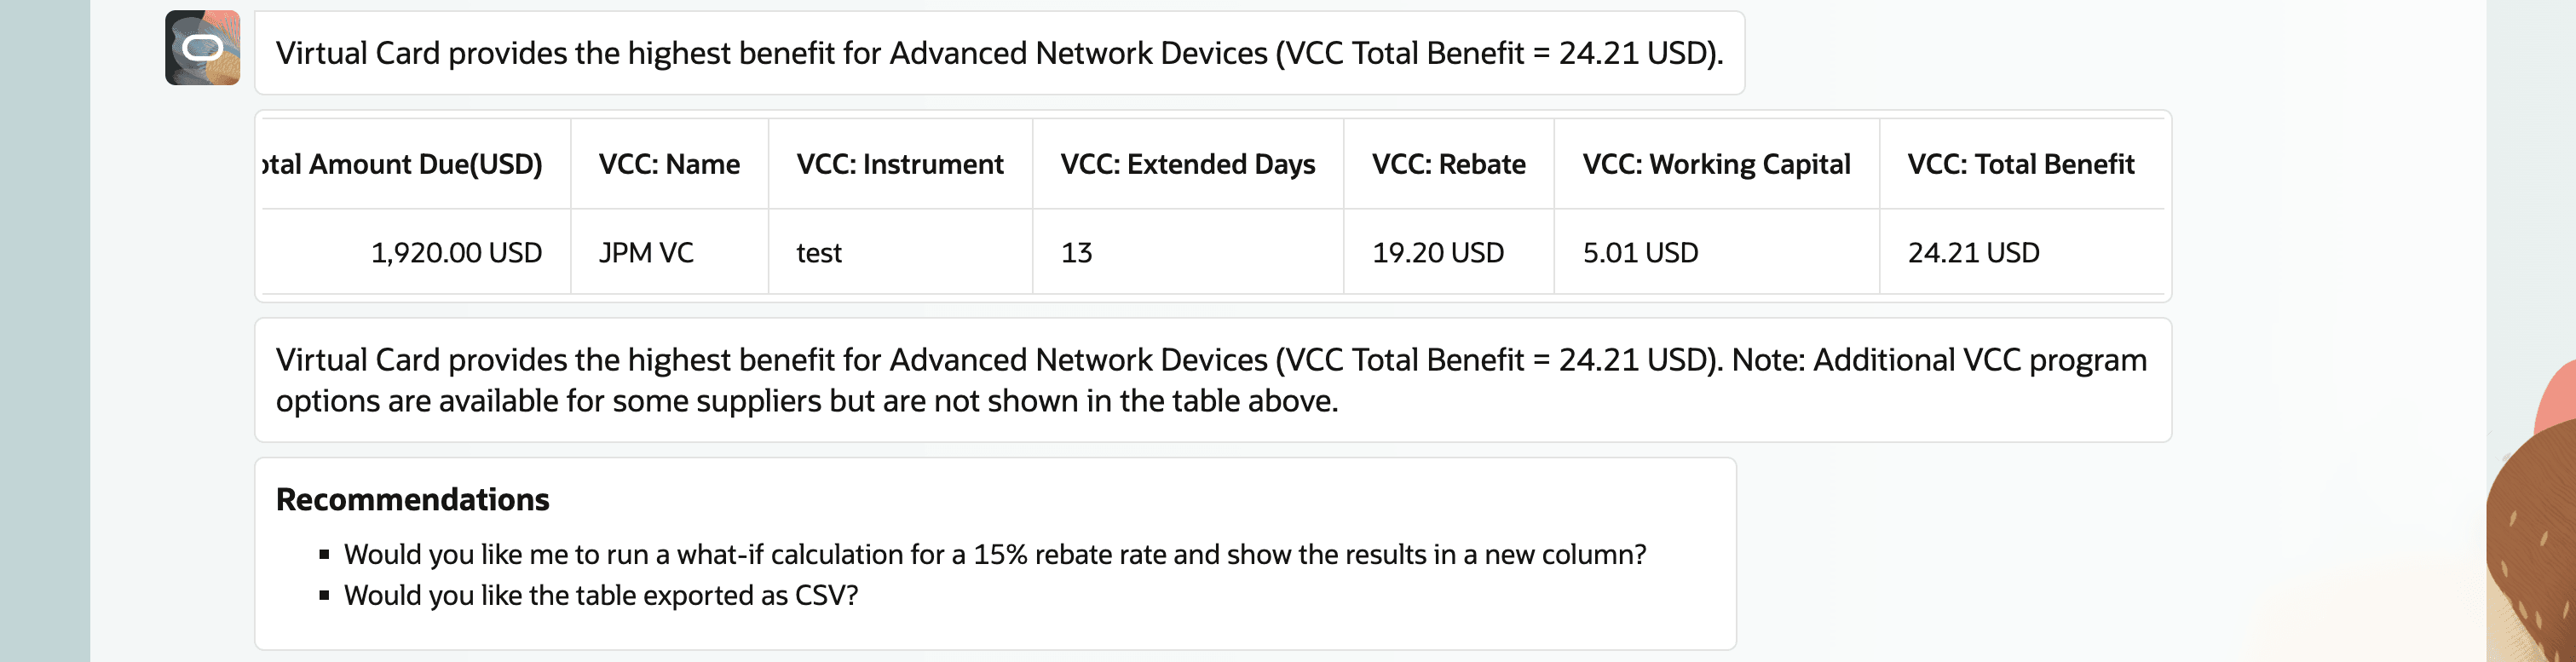Click the additional VCC program options note

[1200, 380]
